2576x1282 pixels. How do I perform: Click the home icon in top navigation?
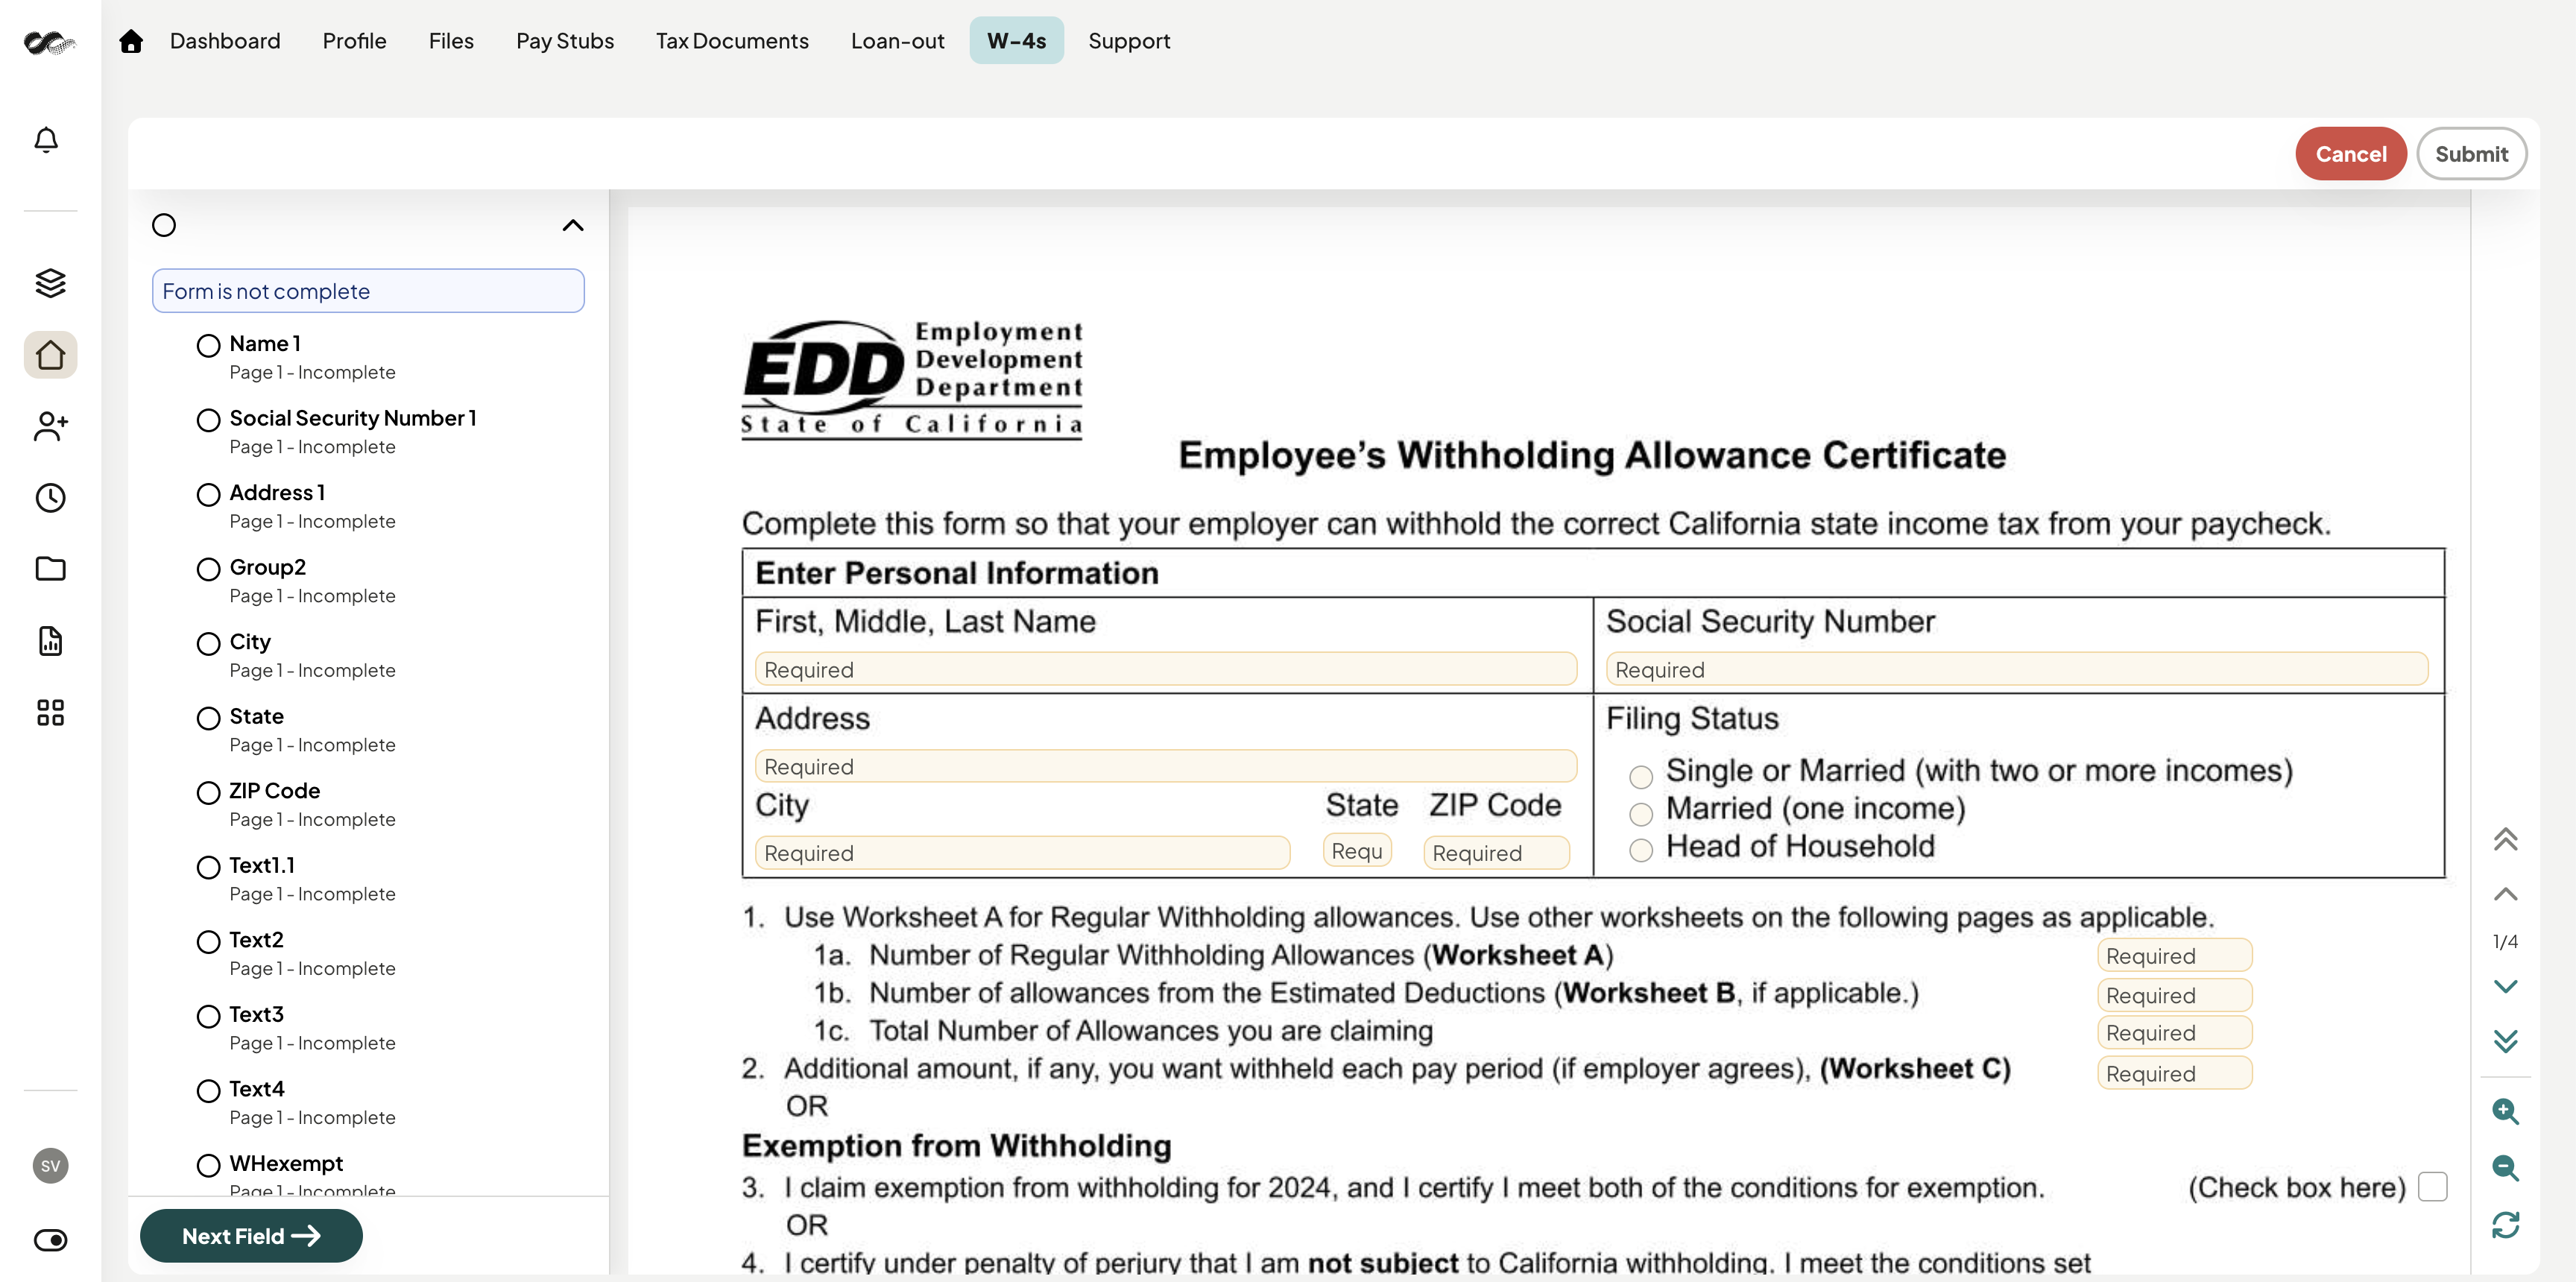131,41
